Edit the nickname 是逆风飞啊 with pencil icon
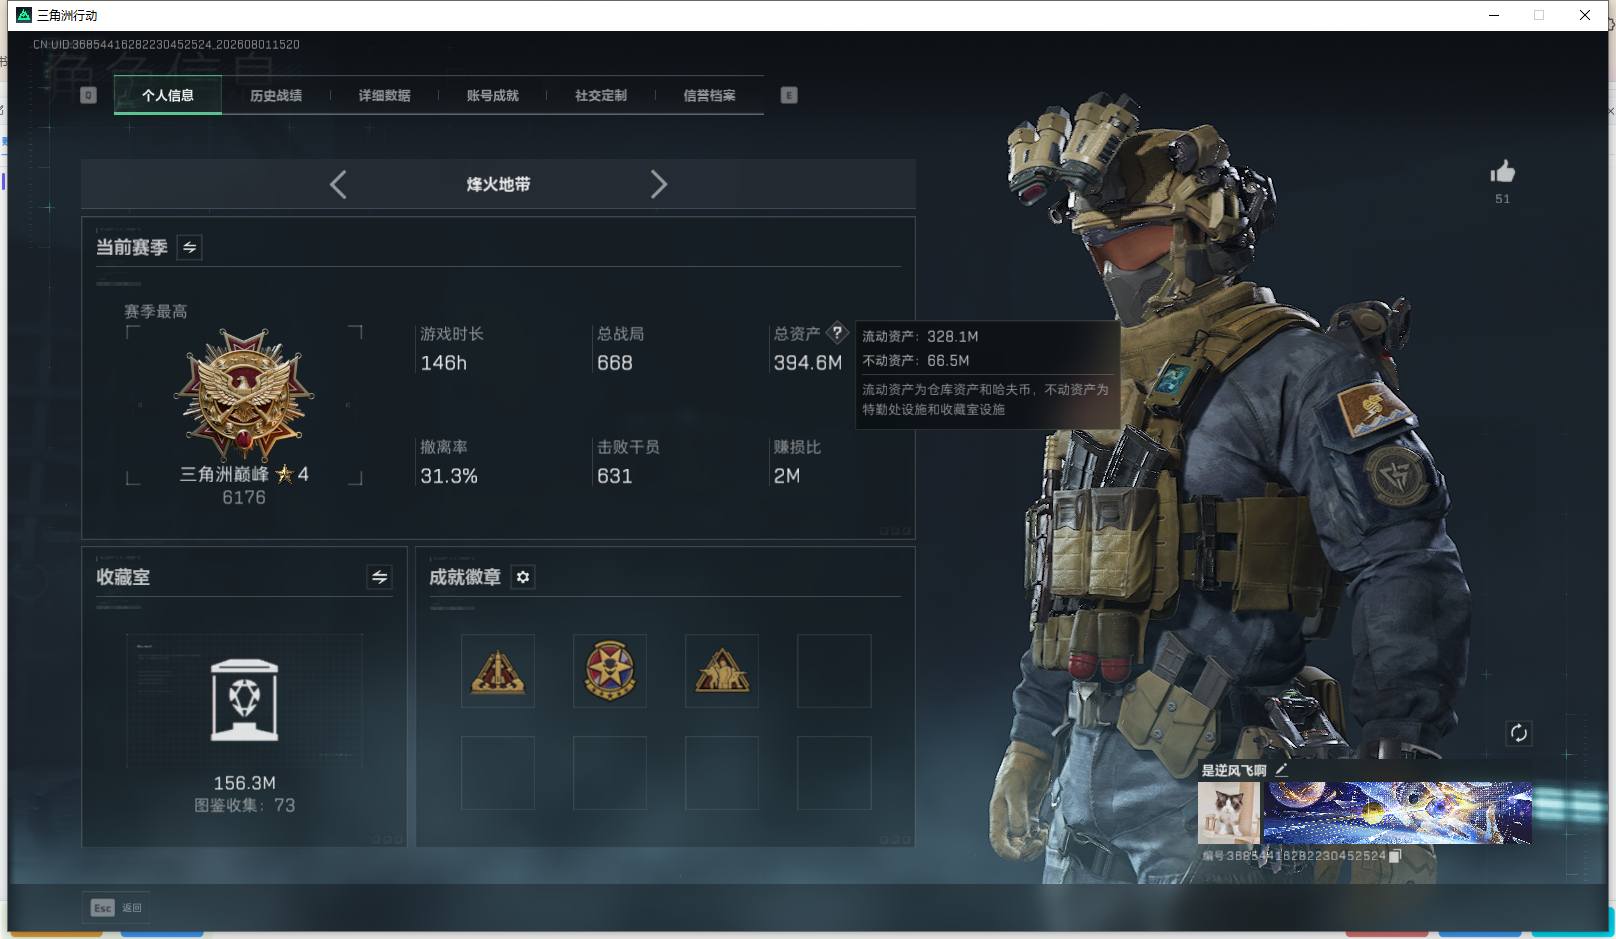This screenshot has height=939, width=1616. [x=1281, y=769]
